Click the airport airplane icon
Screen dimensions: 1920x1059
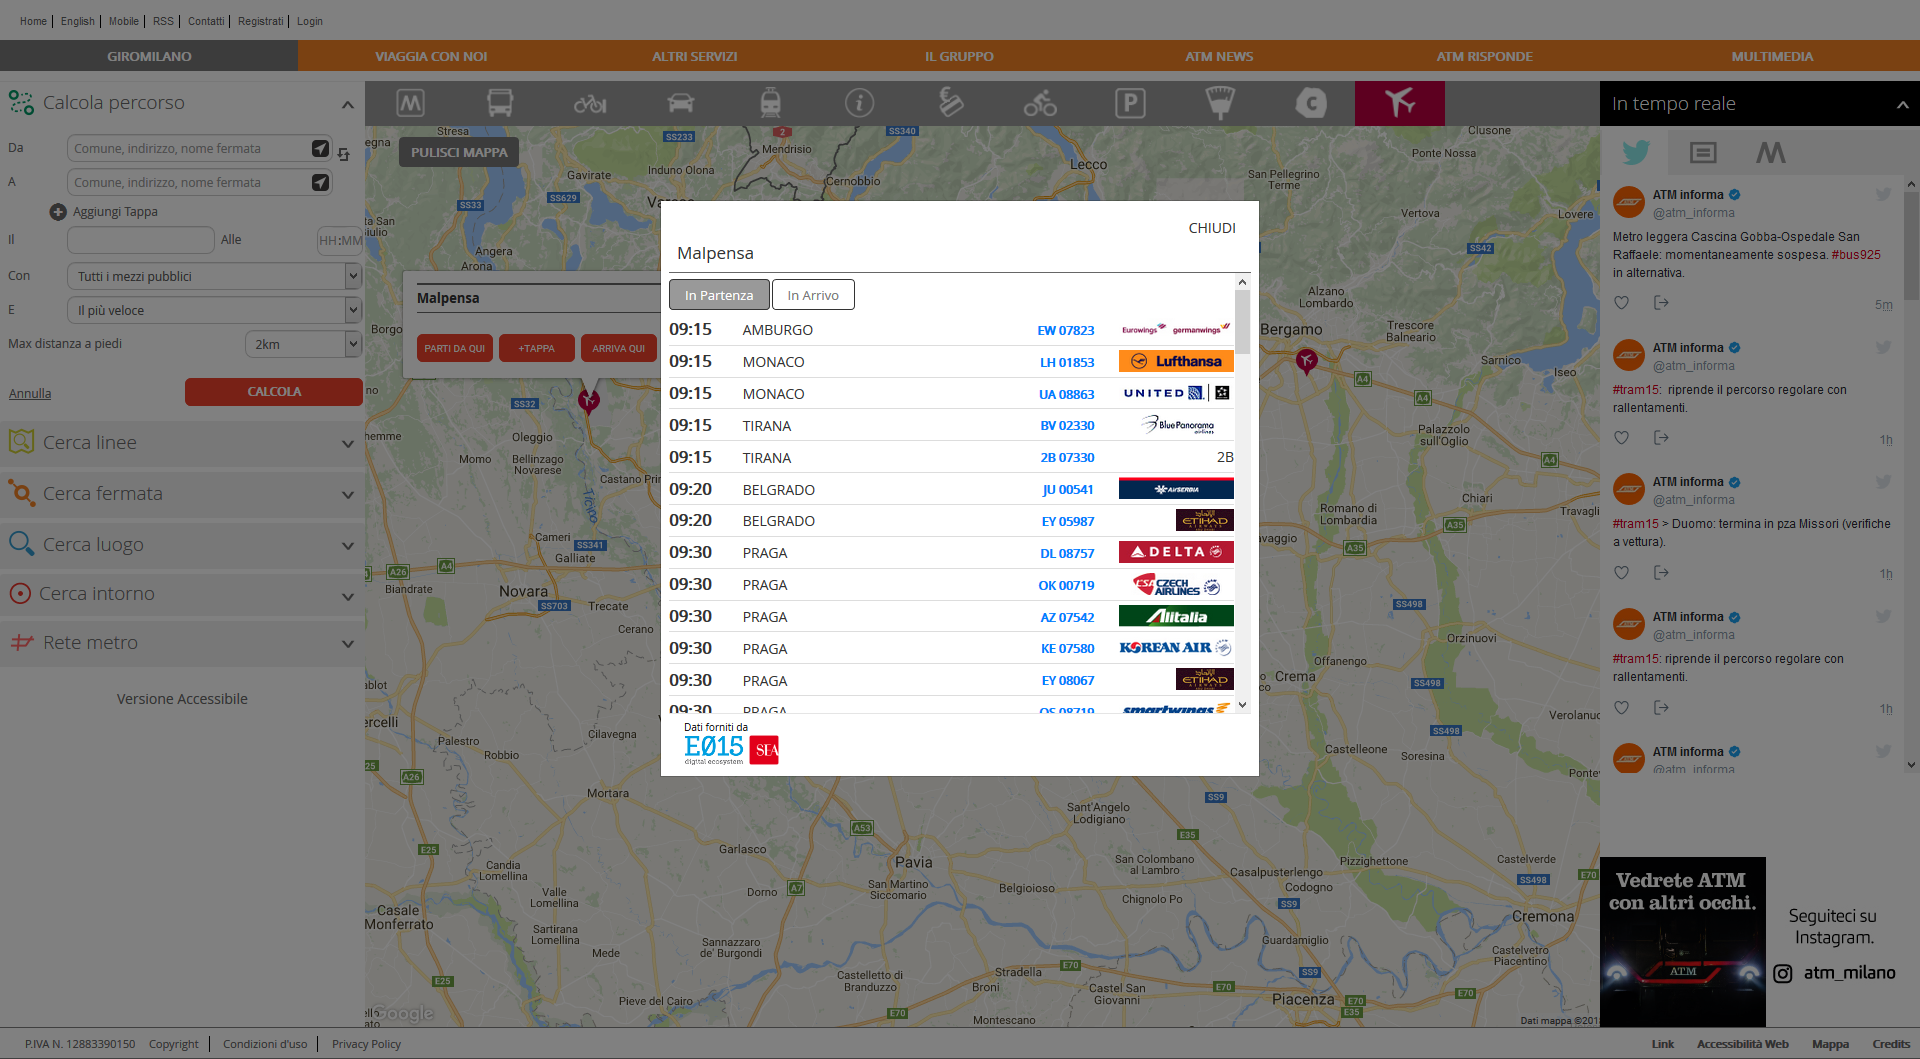pyautogui.click(x=1399, y=103)
